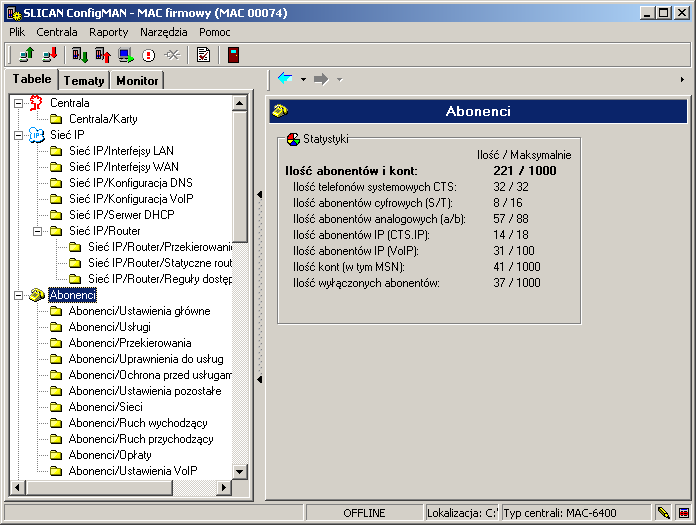Select Abonenci/Przekierowania tree item
696x525 pixels.
point(130,343)
